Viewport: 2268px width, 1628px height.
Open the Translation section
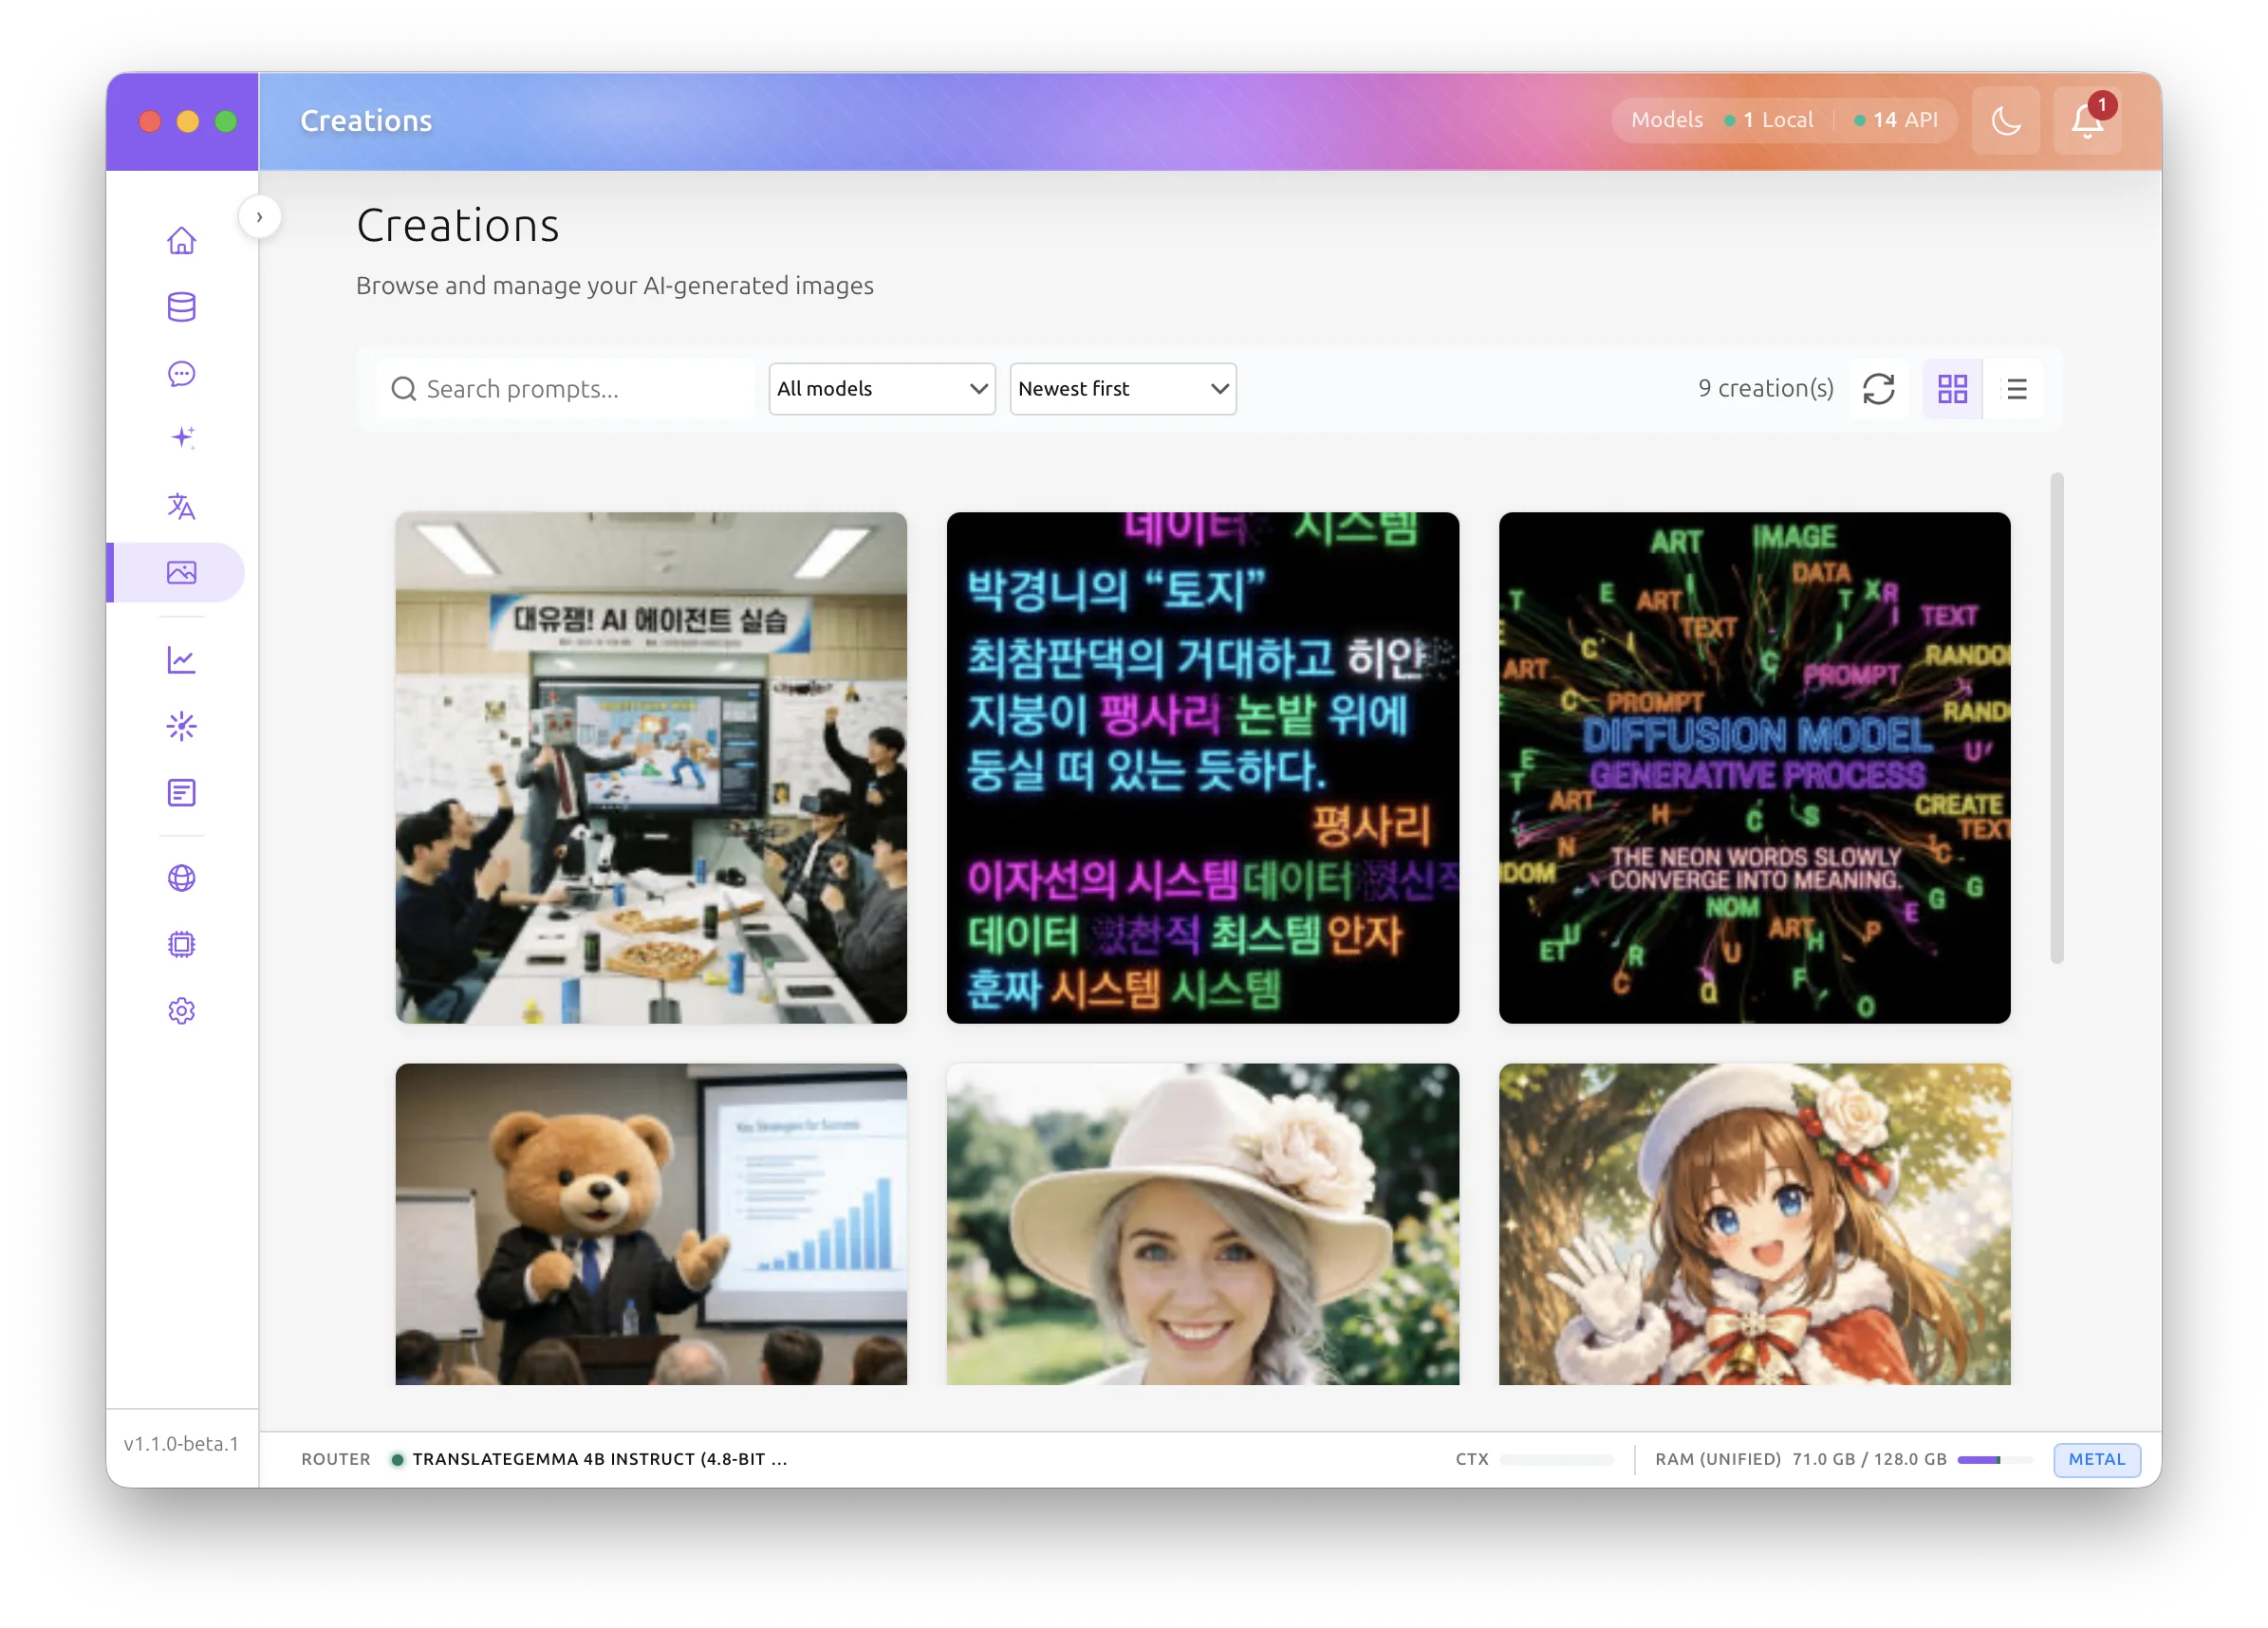[181, 507]
